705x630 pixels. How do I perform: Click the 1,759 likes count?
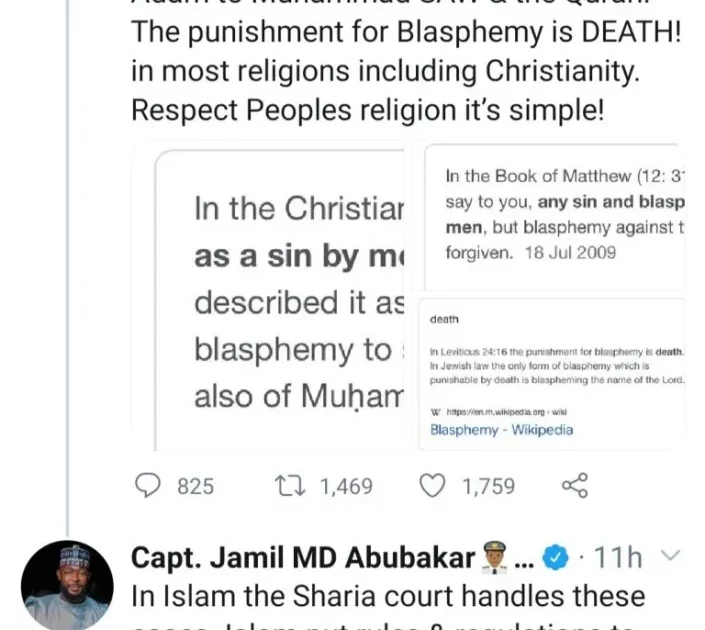pos(488,487)
